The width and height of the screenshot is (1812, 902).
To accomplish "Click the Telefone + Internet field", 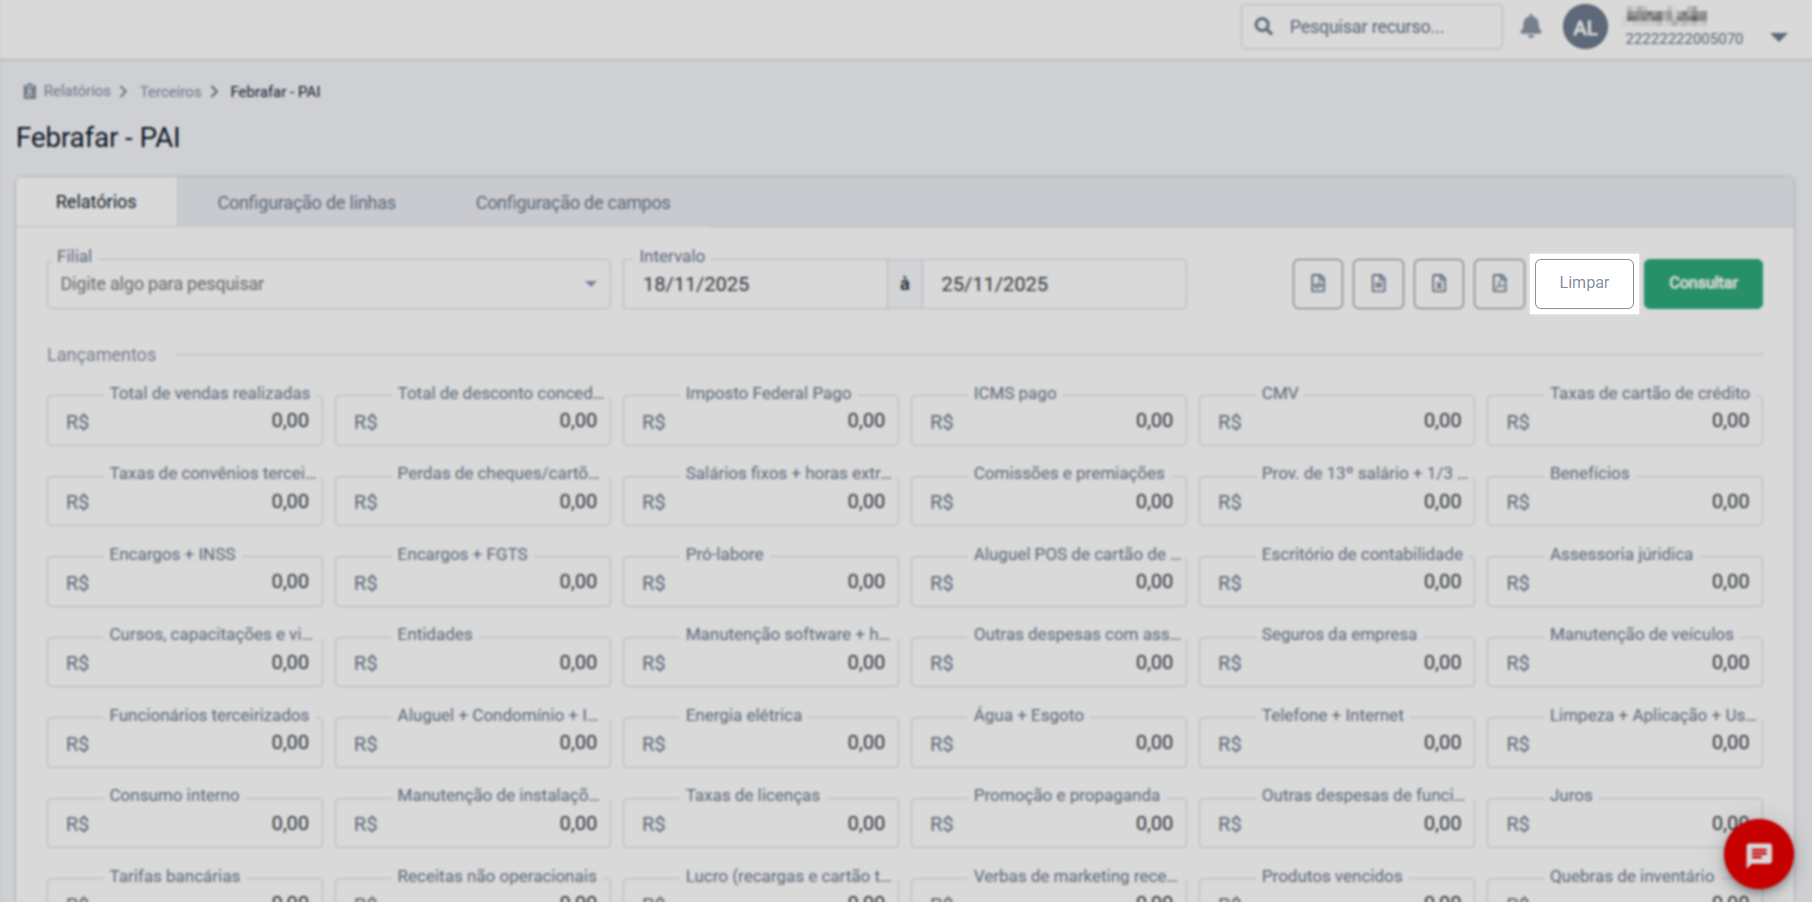I will (x=1337, y=743).
